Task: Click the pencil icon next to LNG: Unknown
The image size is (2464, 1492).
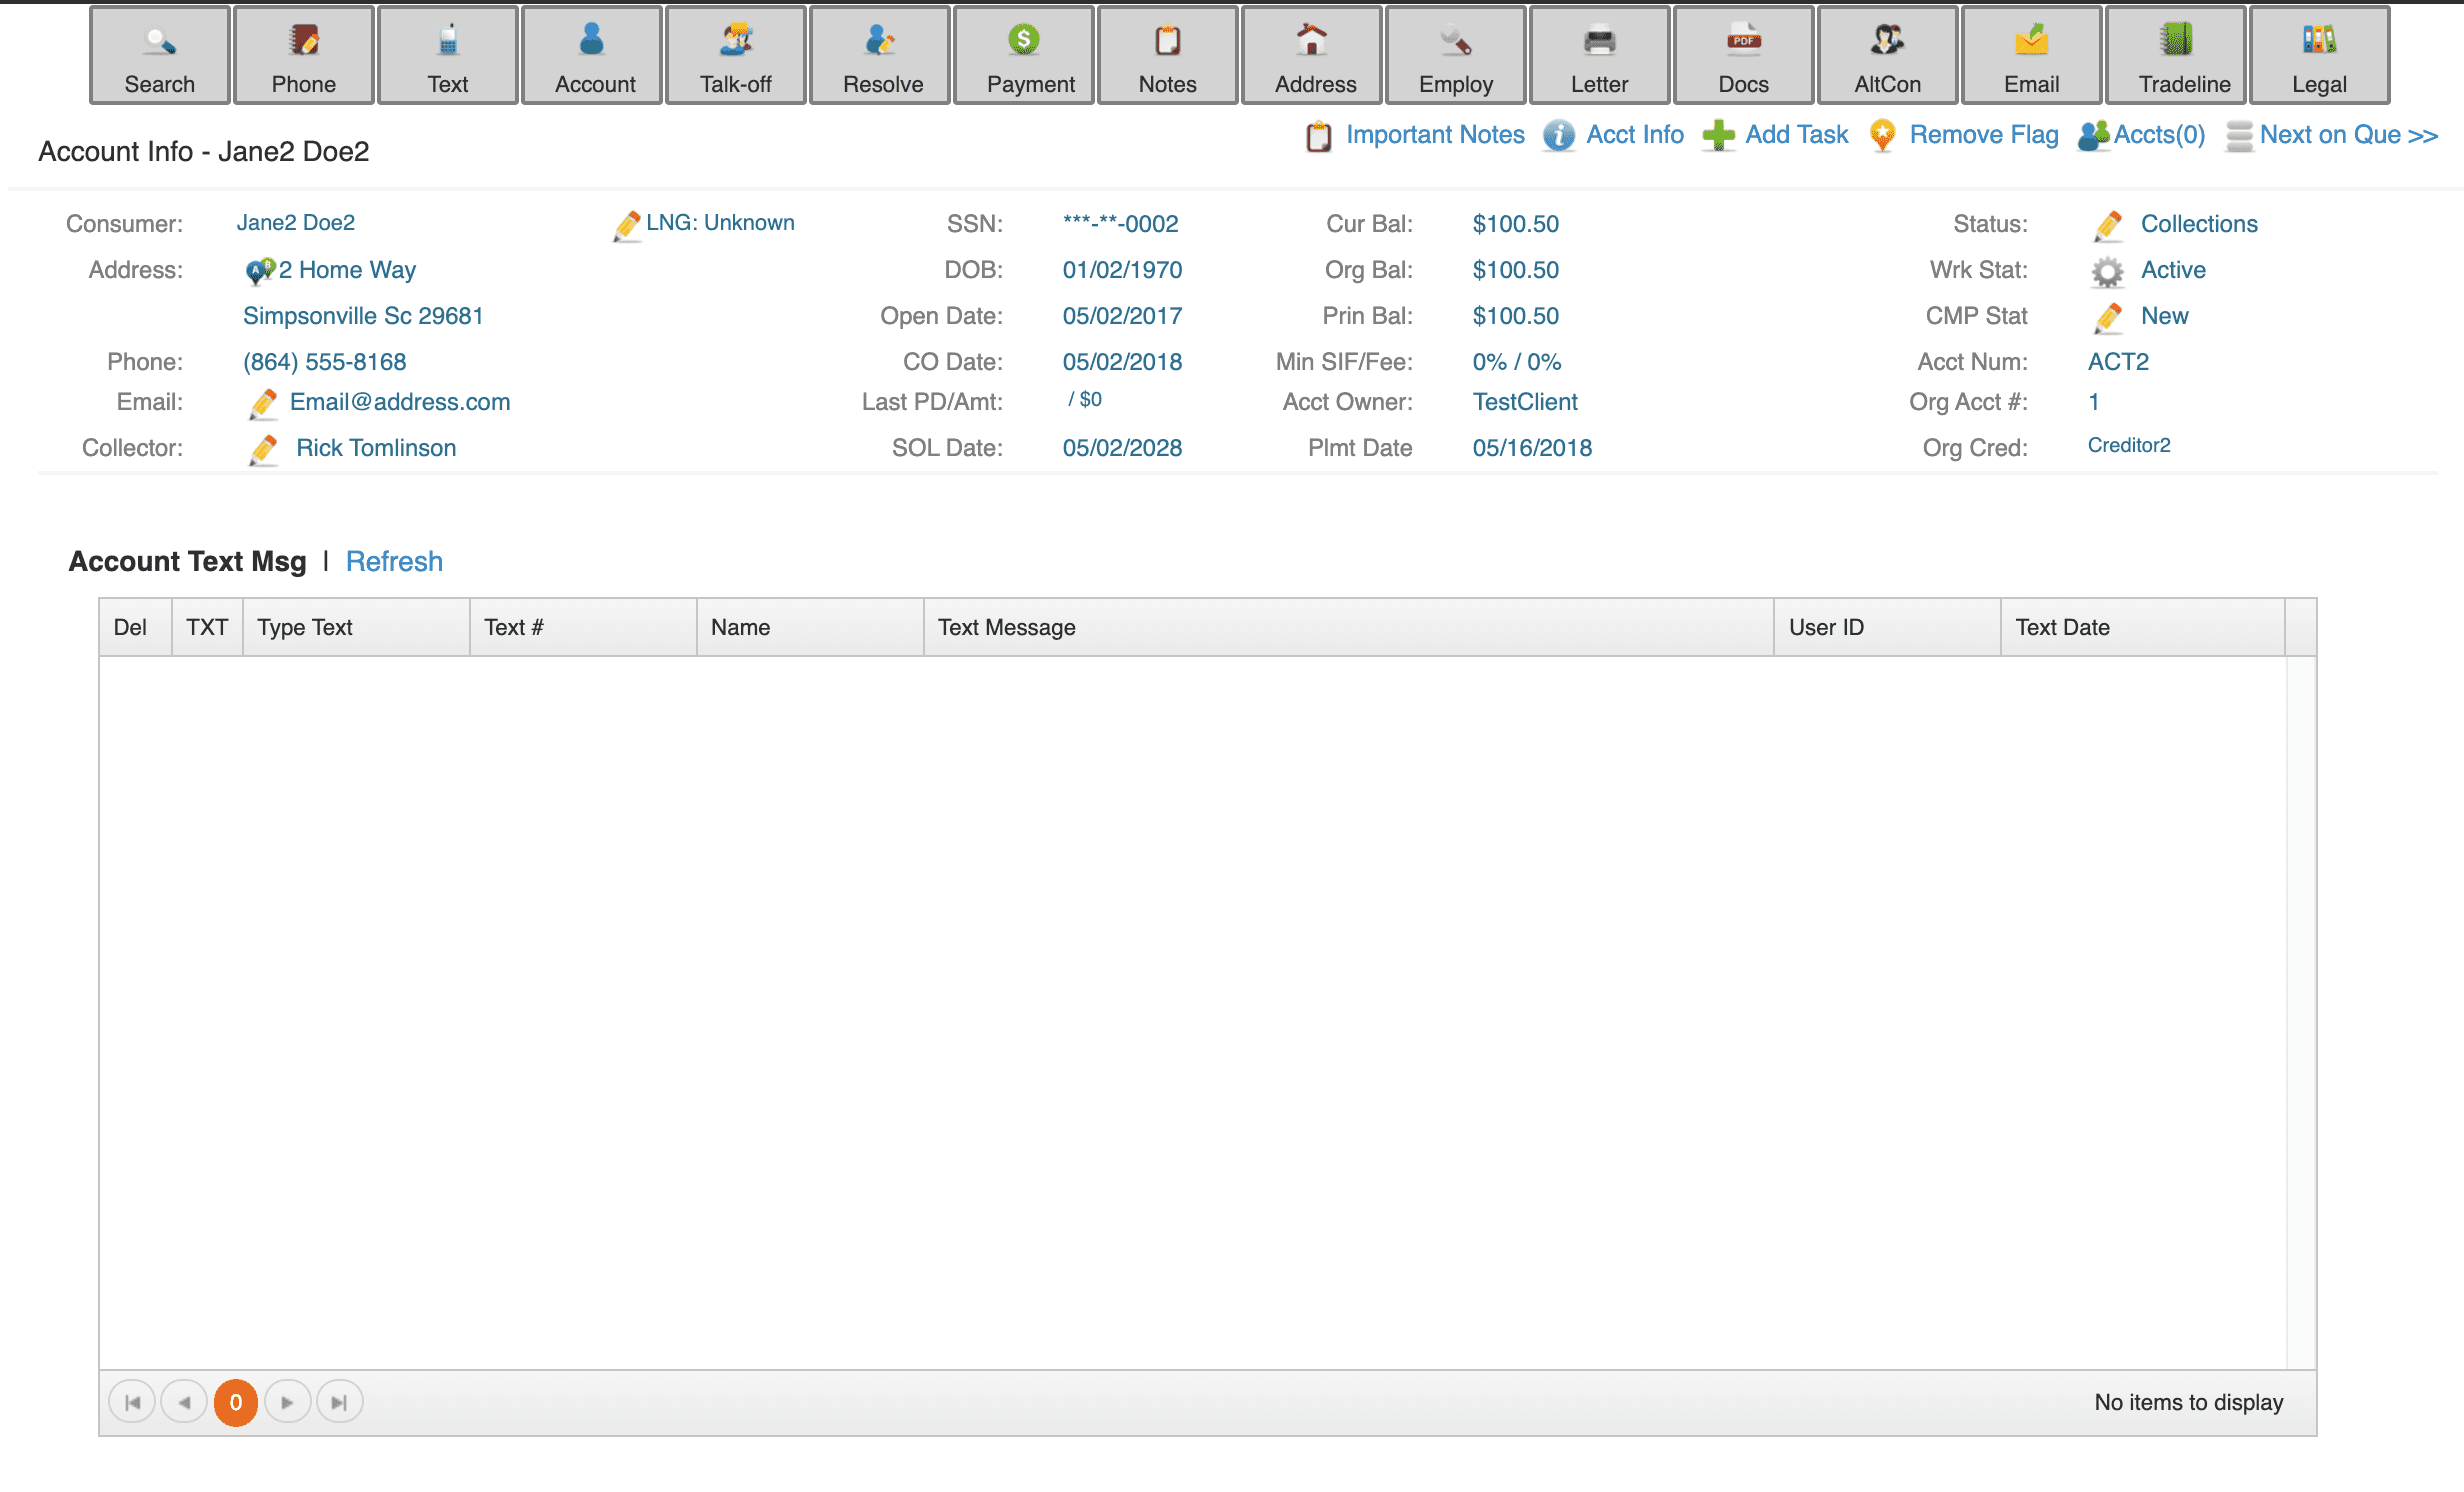Action: point(627,226)
